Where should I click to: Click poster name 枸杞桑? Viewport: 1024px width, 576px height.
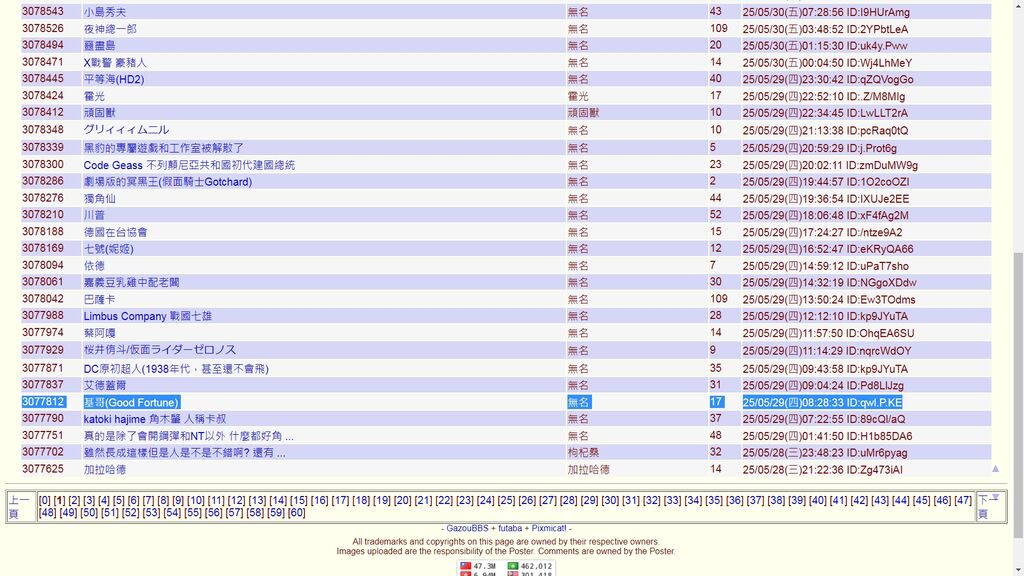[x=583, y=452]
